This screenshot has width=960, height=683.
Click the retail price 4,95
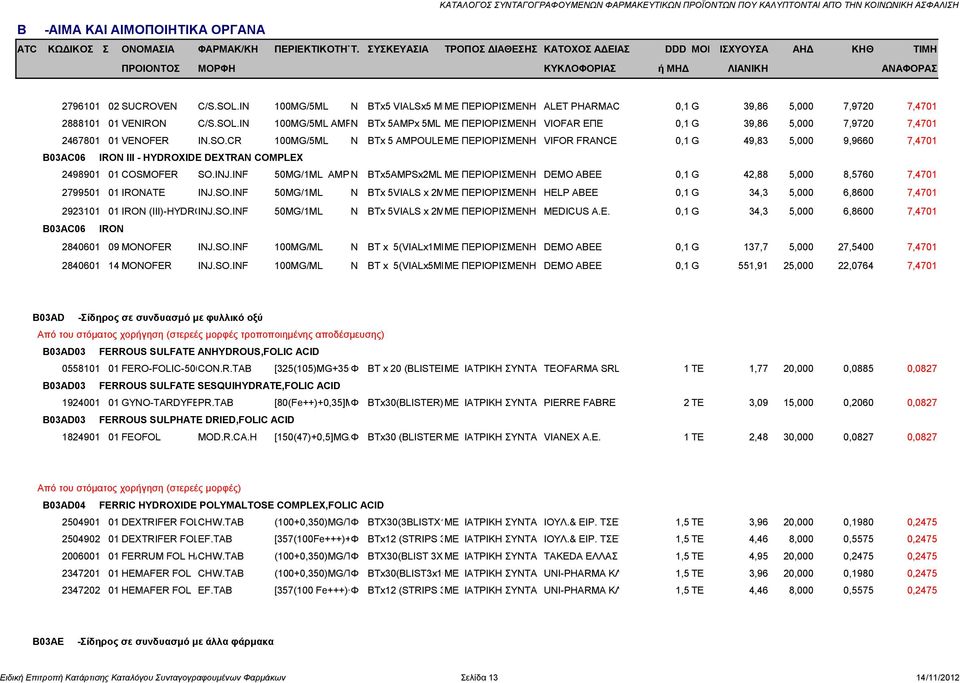tap(758, 557)
